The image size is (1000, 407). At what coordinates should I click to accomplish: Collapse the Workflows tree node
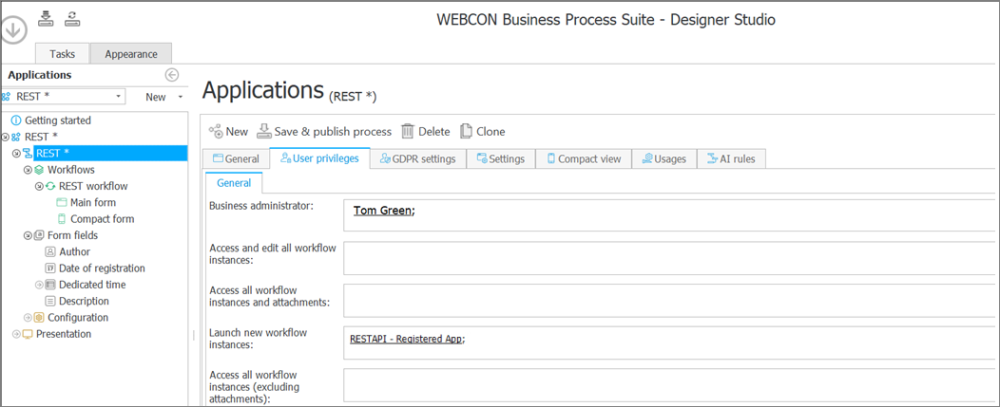(x=28, y=170)
